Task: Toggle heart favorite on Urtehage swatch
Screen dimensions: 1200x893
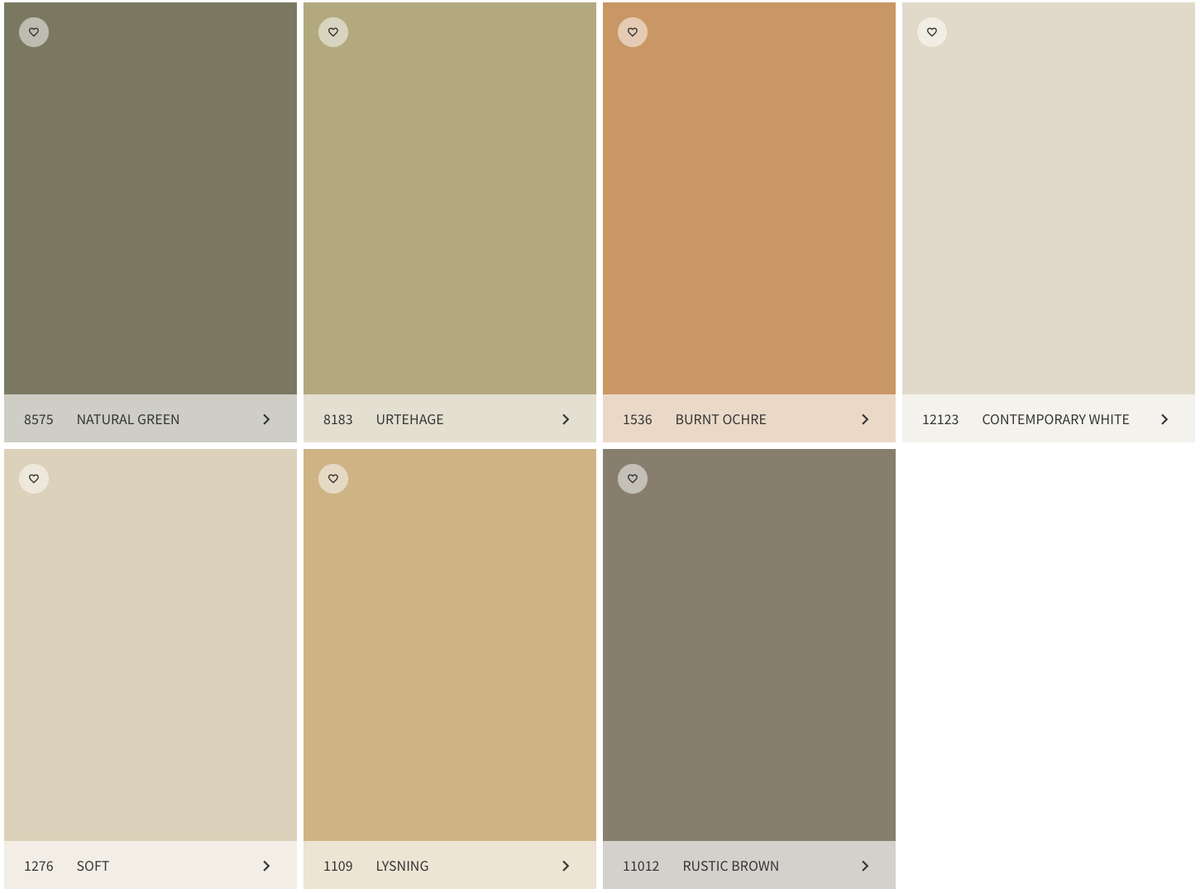Action: [333, 32]
